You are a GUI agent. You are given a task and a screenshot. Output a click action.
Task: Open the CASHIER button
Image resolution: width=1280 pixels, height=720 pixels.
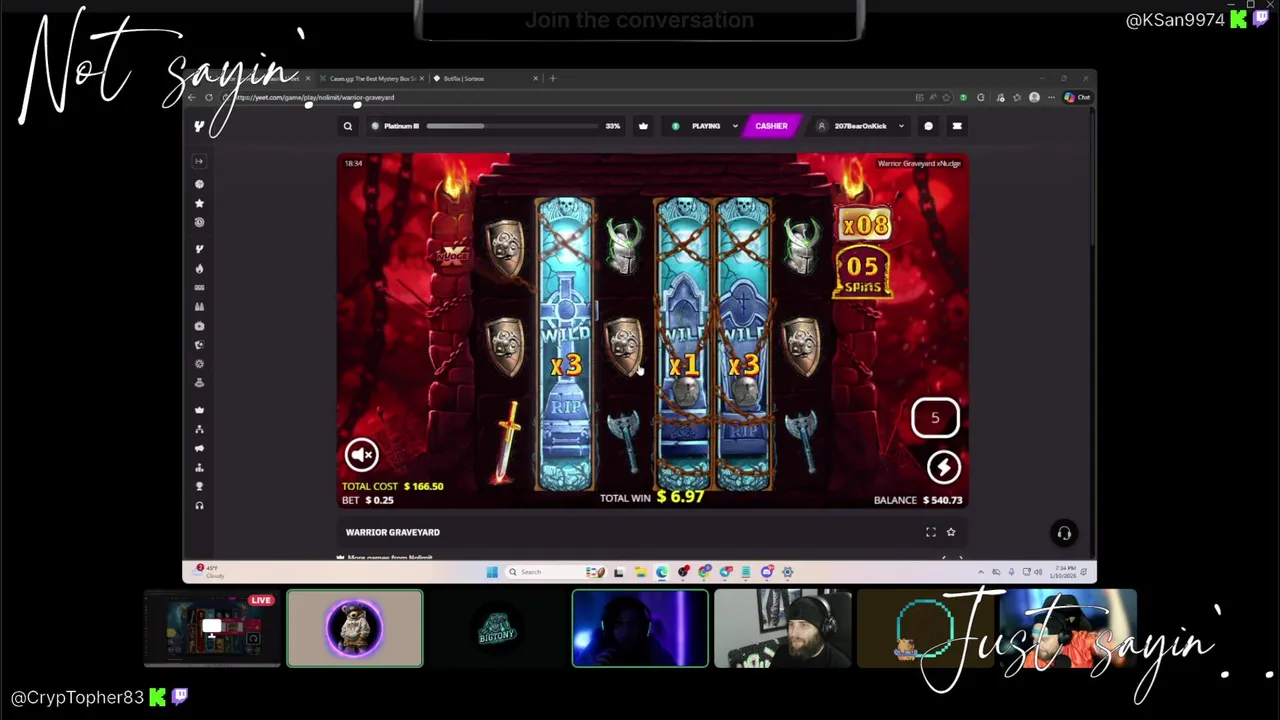coord(771,126)
